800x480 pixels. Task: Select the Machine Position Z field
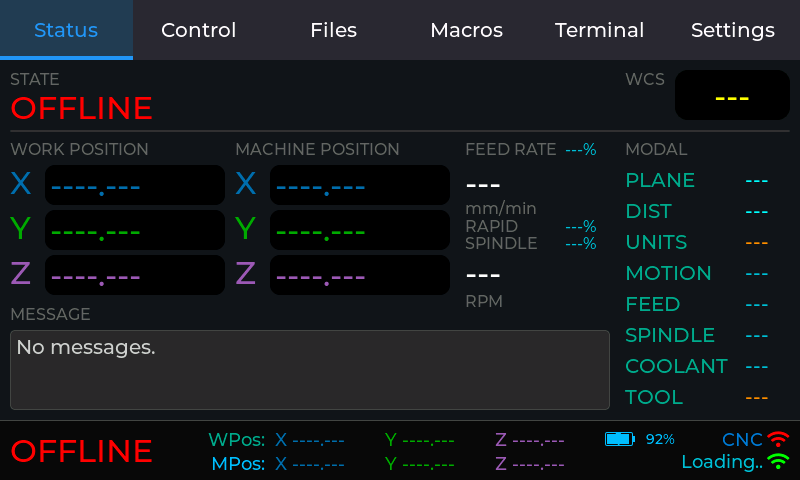[x=360, y=275]
